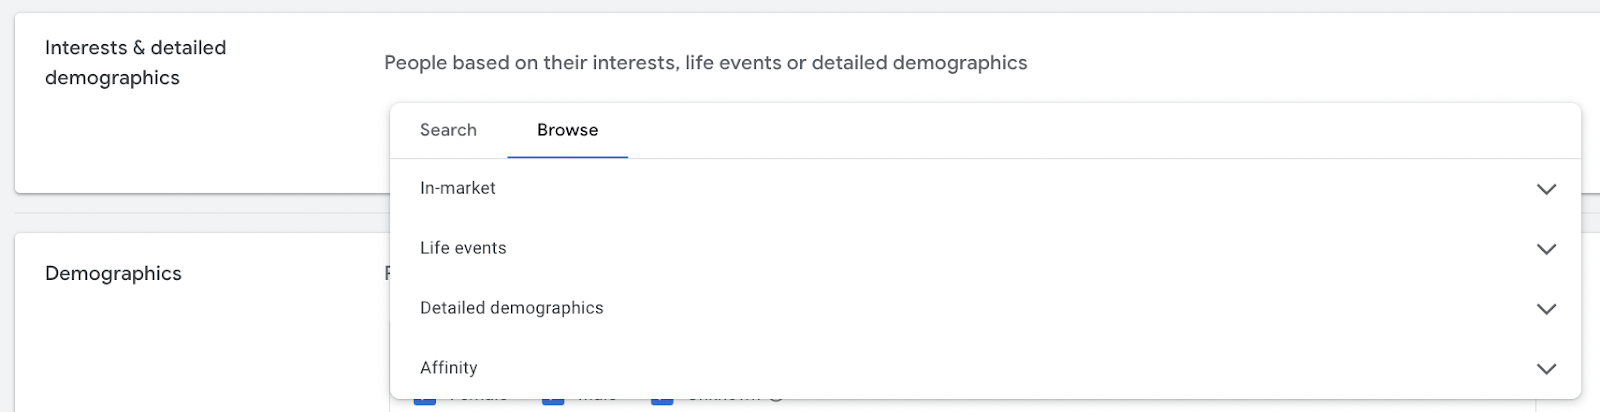Toggle the Male gender checkbox
This screenshot has height=412, width=1600.
point(552,403)
